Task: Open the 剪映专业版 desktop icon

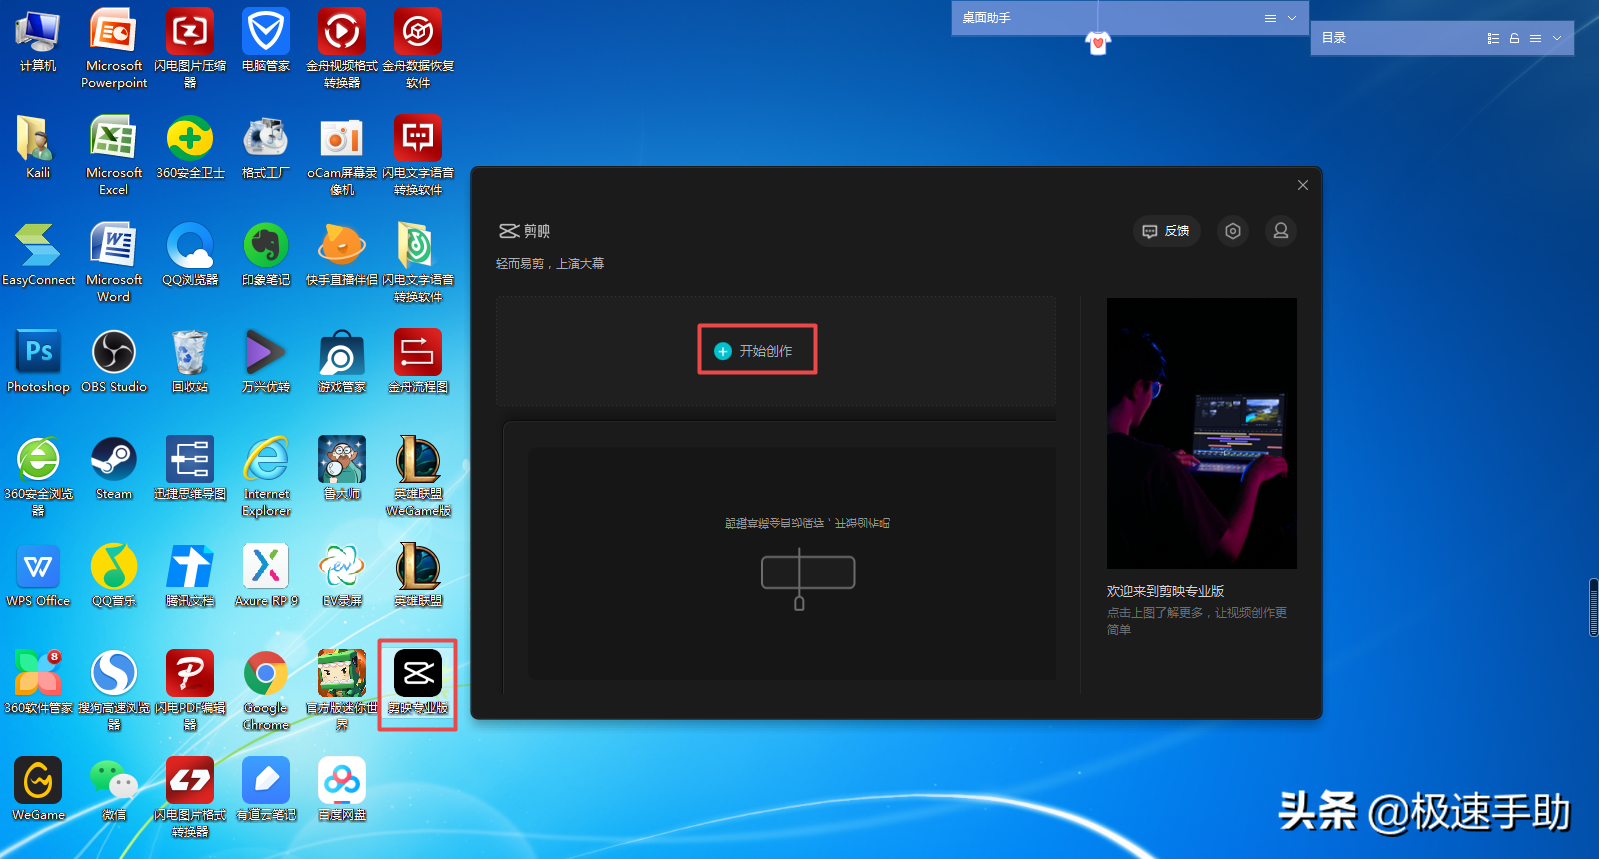Action: [418, 683]
